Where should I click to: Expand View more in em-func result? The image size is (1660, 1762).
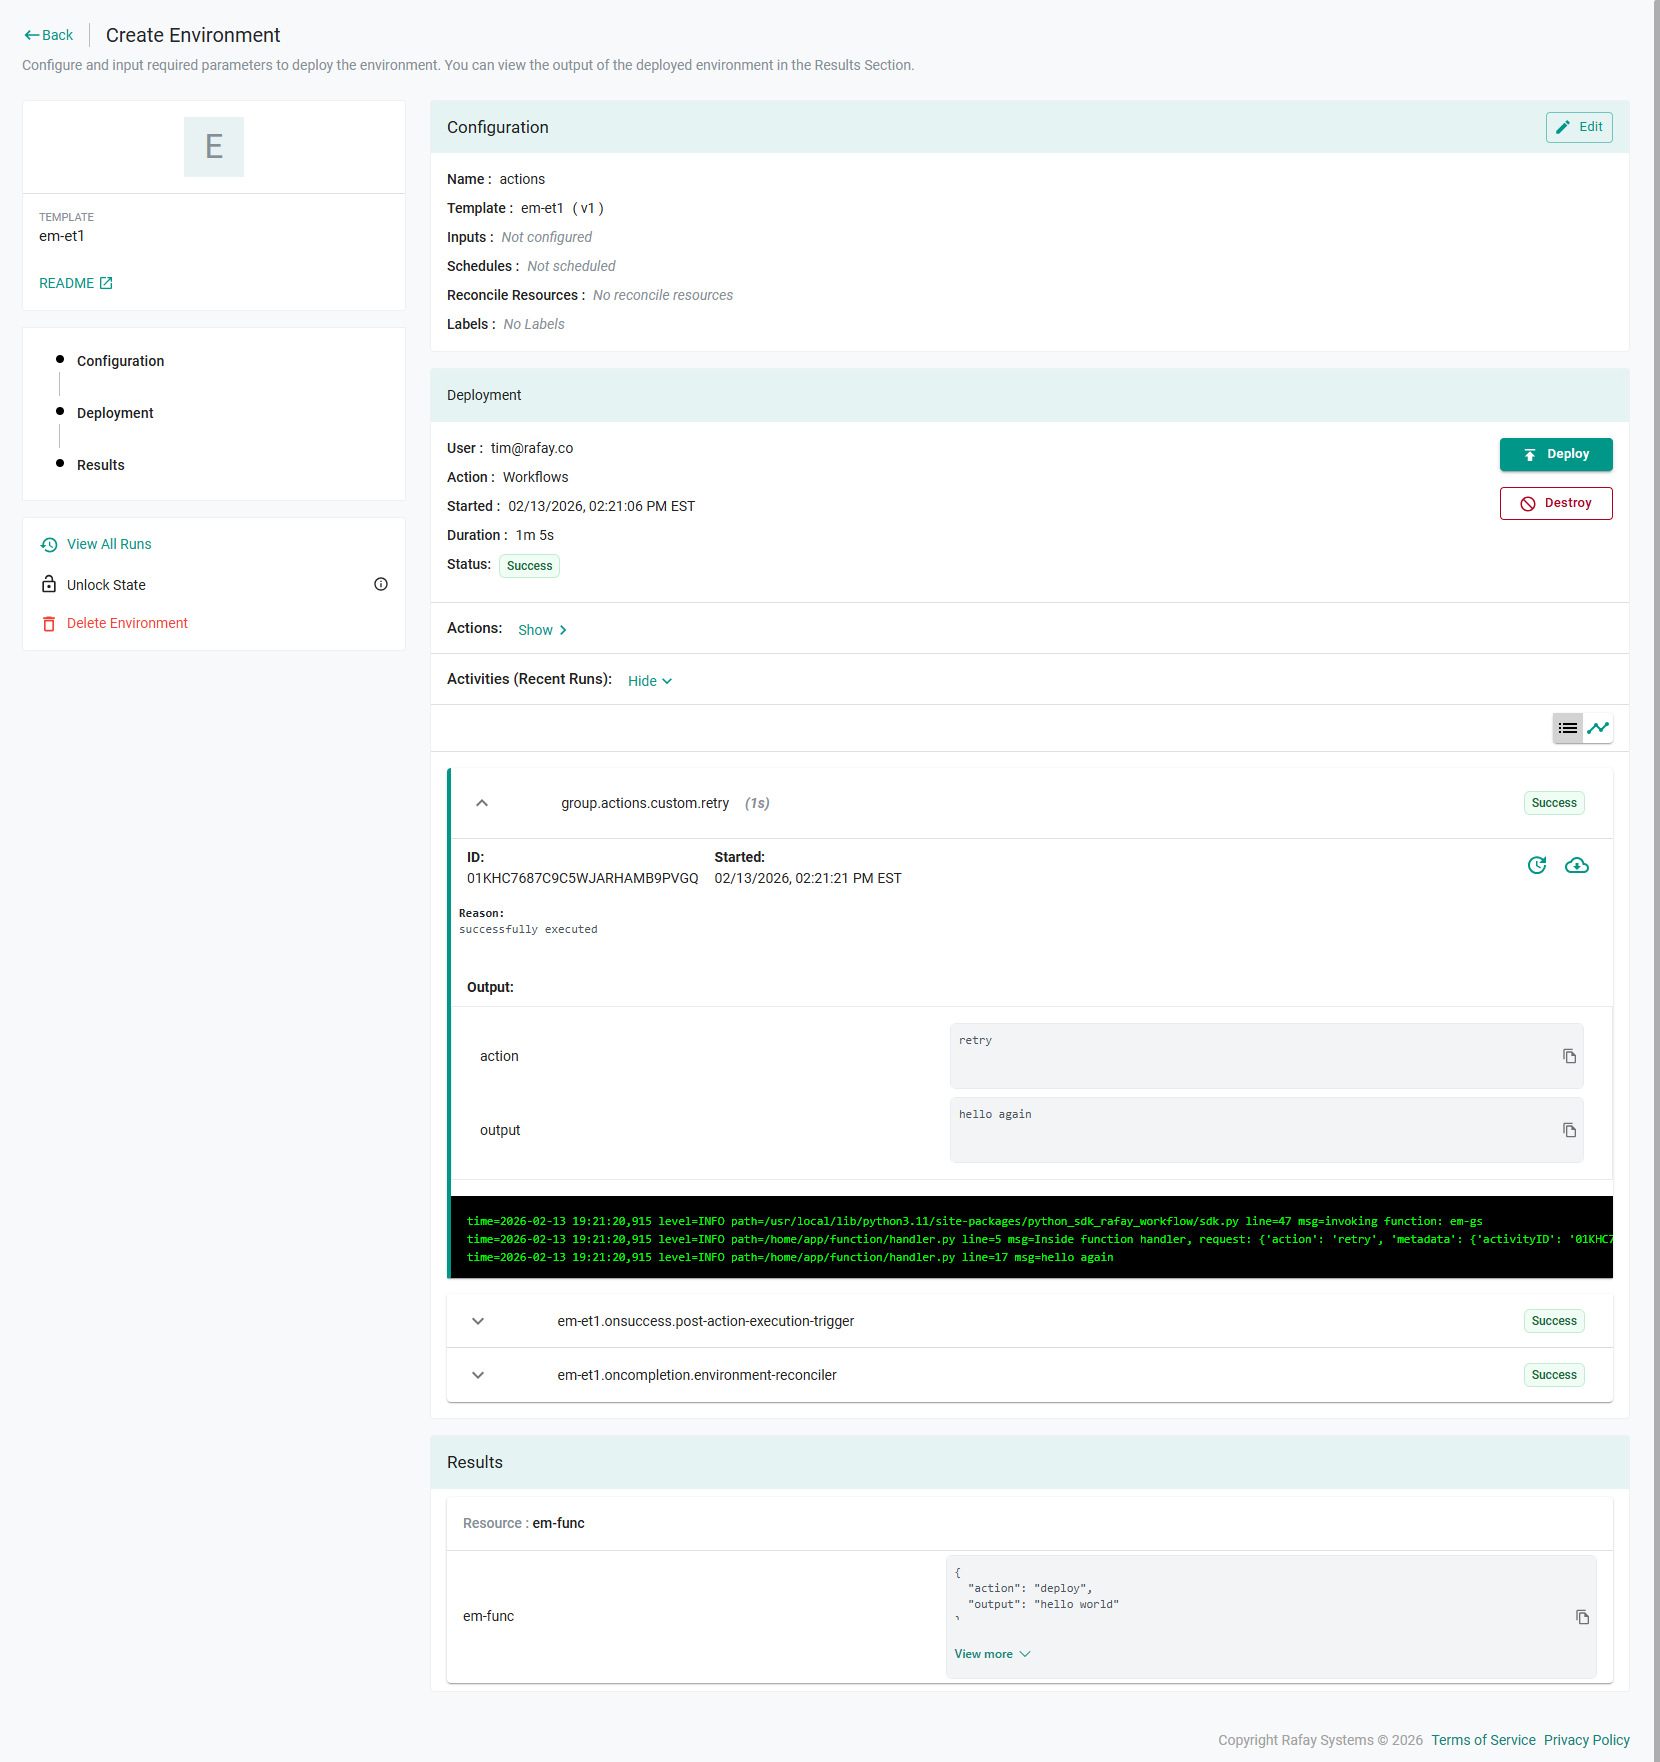(x=991, y=1654)
